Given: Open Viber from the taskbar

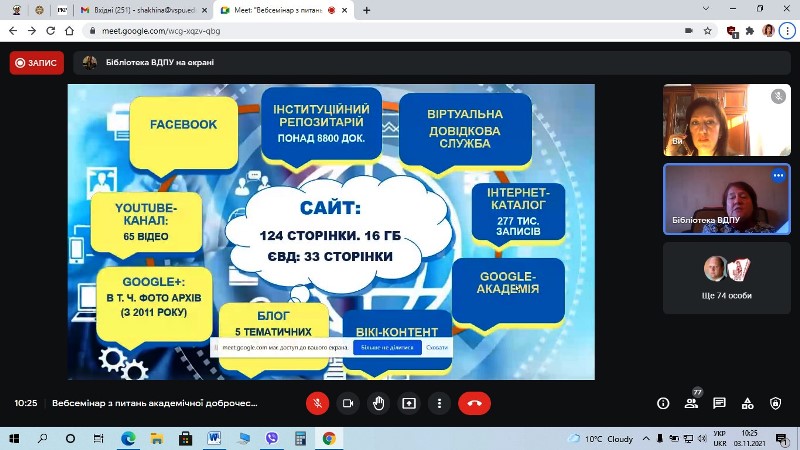Looking at the screenshot, I should [x=271, y=438].
